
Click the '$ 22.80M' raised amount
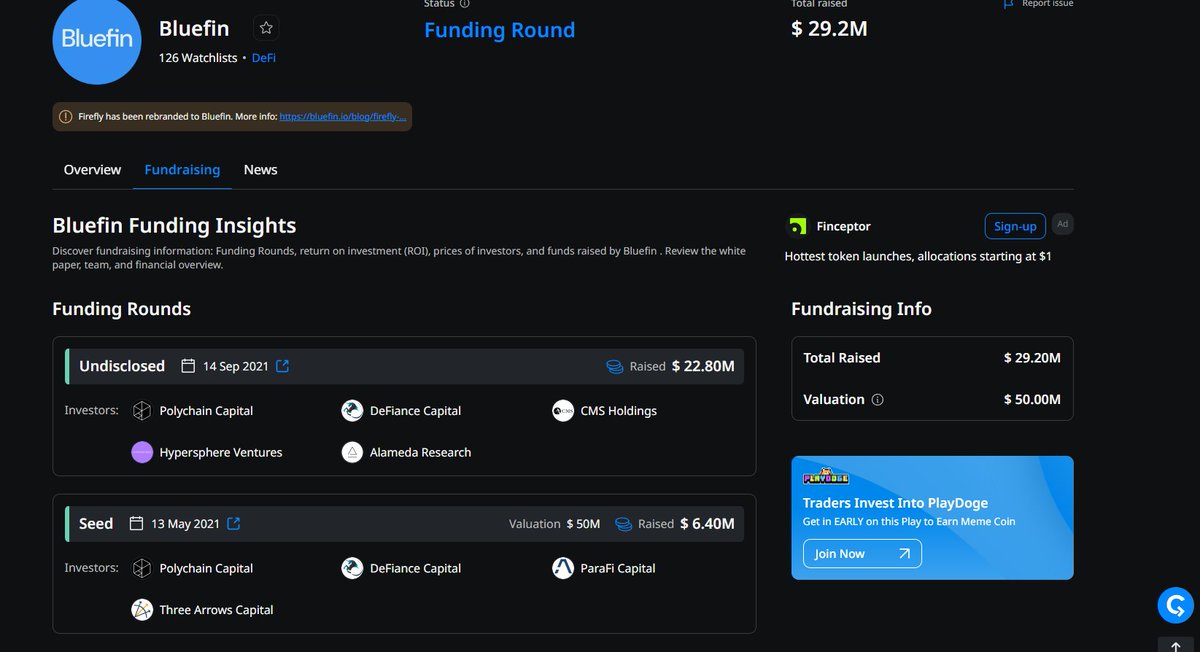(703, 366)
